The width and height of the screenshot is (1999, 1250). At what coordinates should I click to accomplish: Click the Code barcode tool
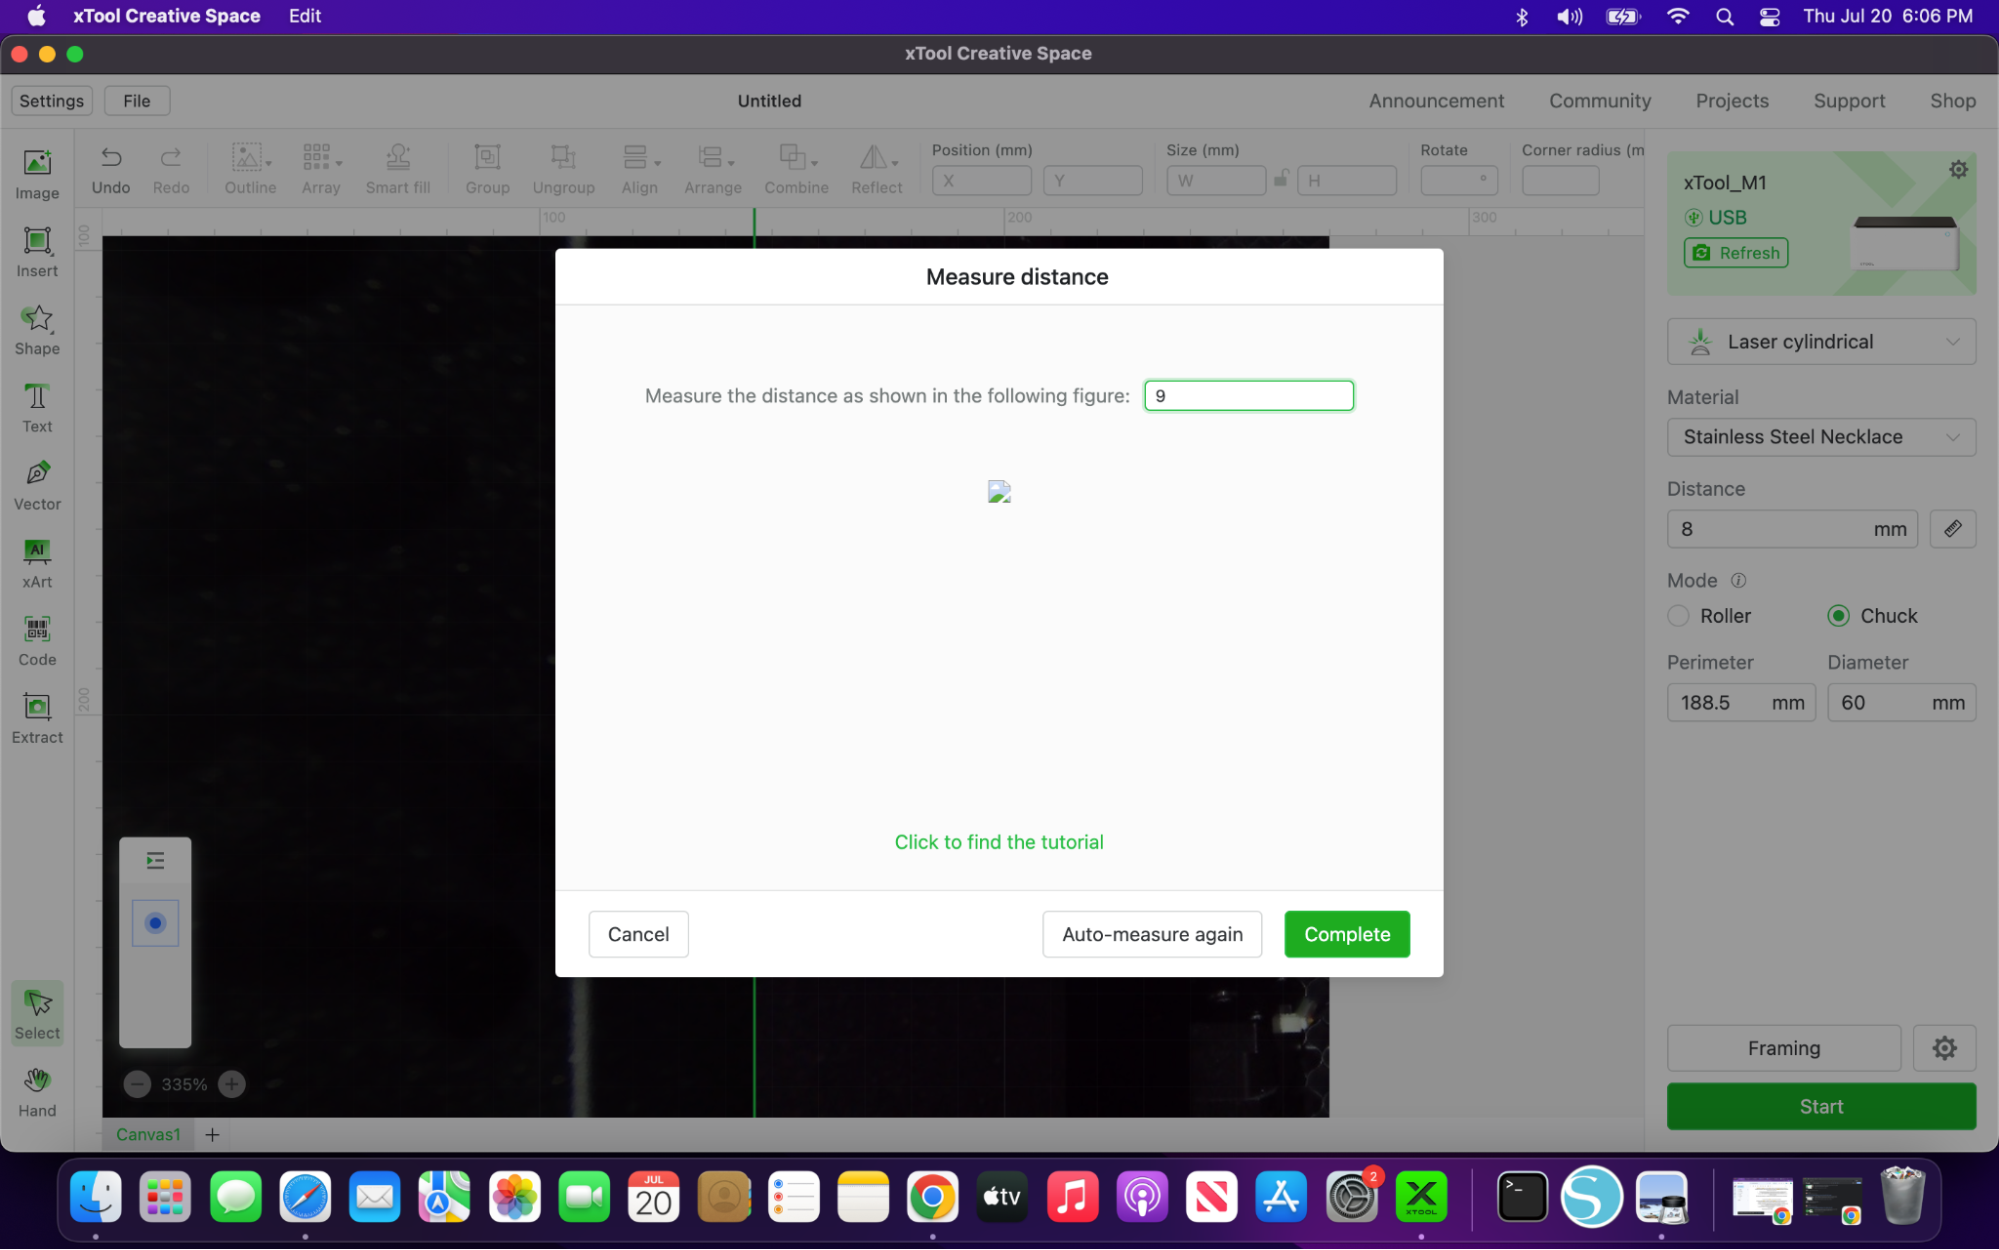coord(37,640)
